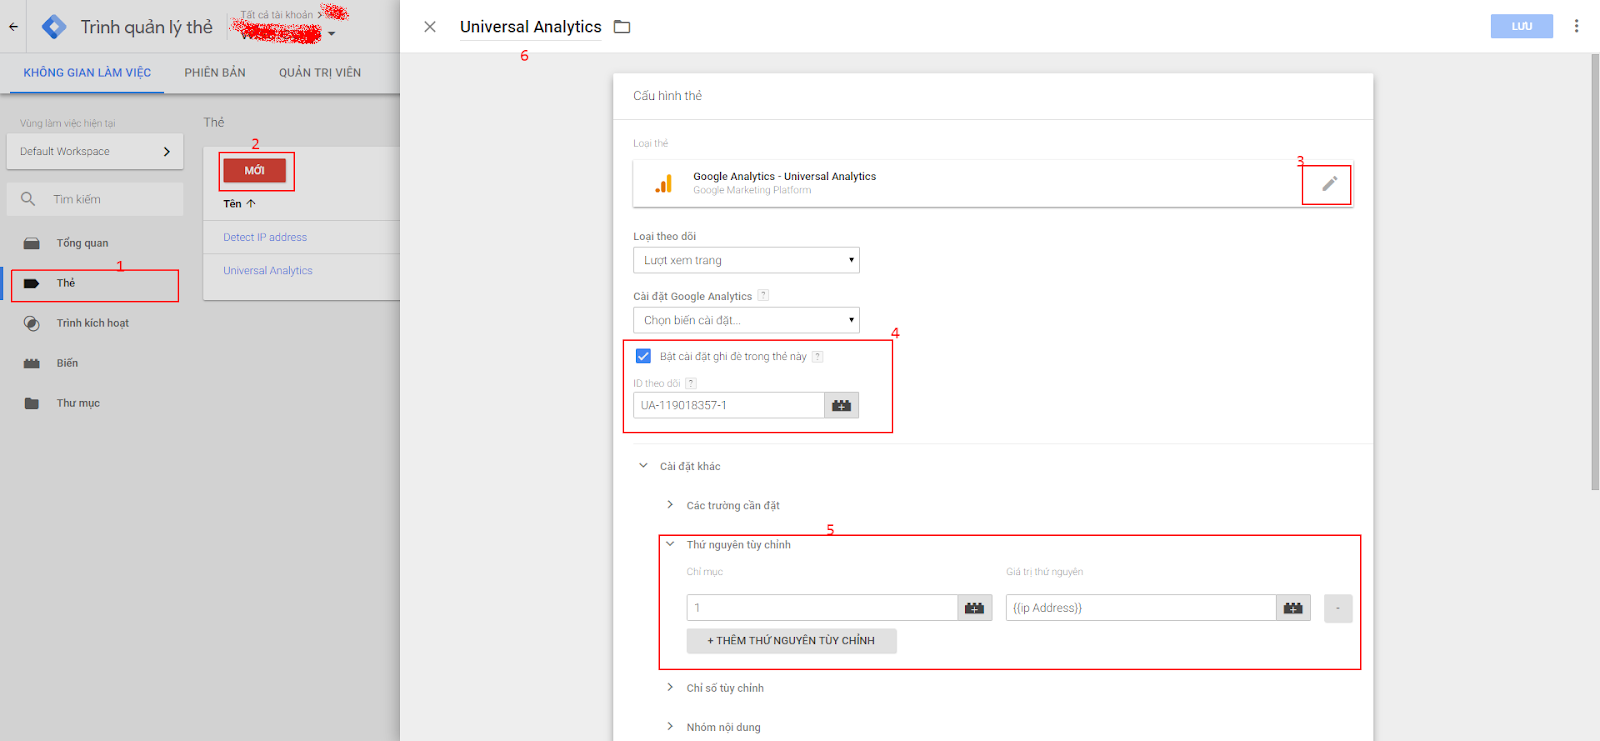This screenshot has width=1600, height=741.
Task: Click the Thư mục folder icon
Action: [32, 403]
